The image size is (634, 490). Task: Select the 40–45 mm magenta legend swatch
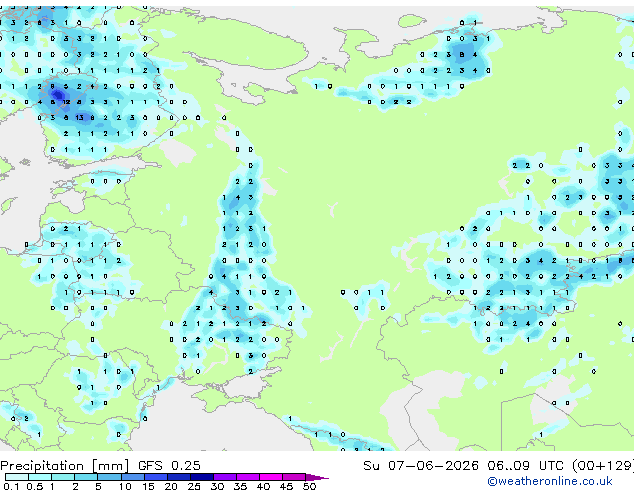click(271, 477)
